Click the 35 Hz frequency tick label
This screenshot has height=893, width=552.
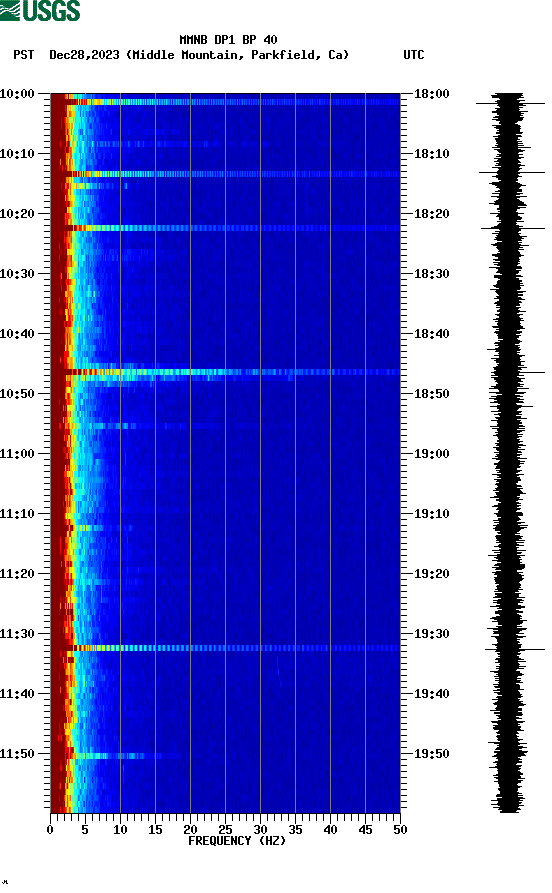coord(295,830)
